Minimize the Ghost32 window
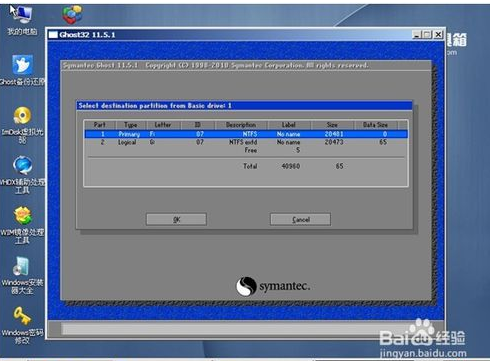 pyautogui.click(x=417, y=34)
